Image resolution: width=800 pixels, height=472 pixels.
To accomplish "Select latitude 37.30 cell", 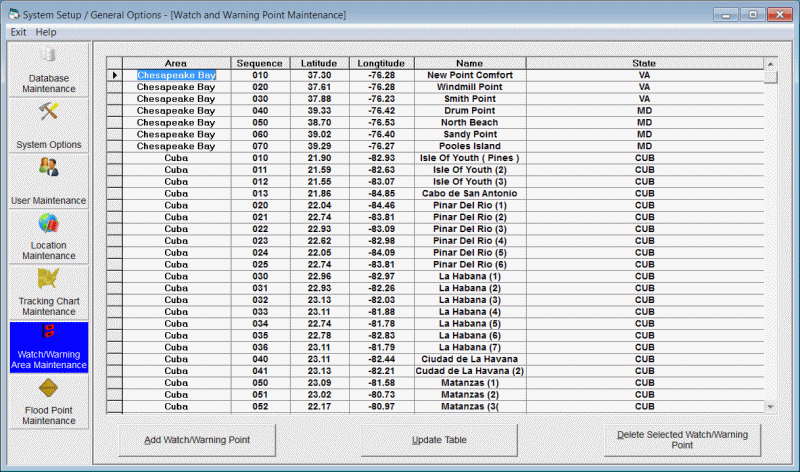I will click(x=319, y=75).
